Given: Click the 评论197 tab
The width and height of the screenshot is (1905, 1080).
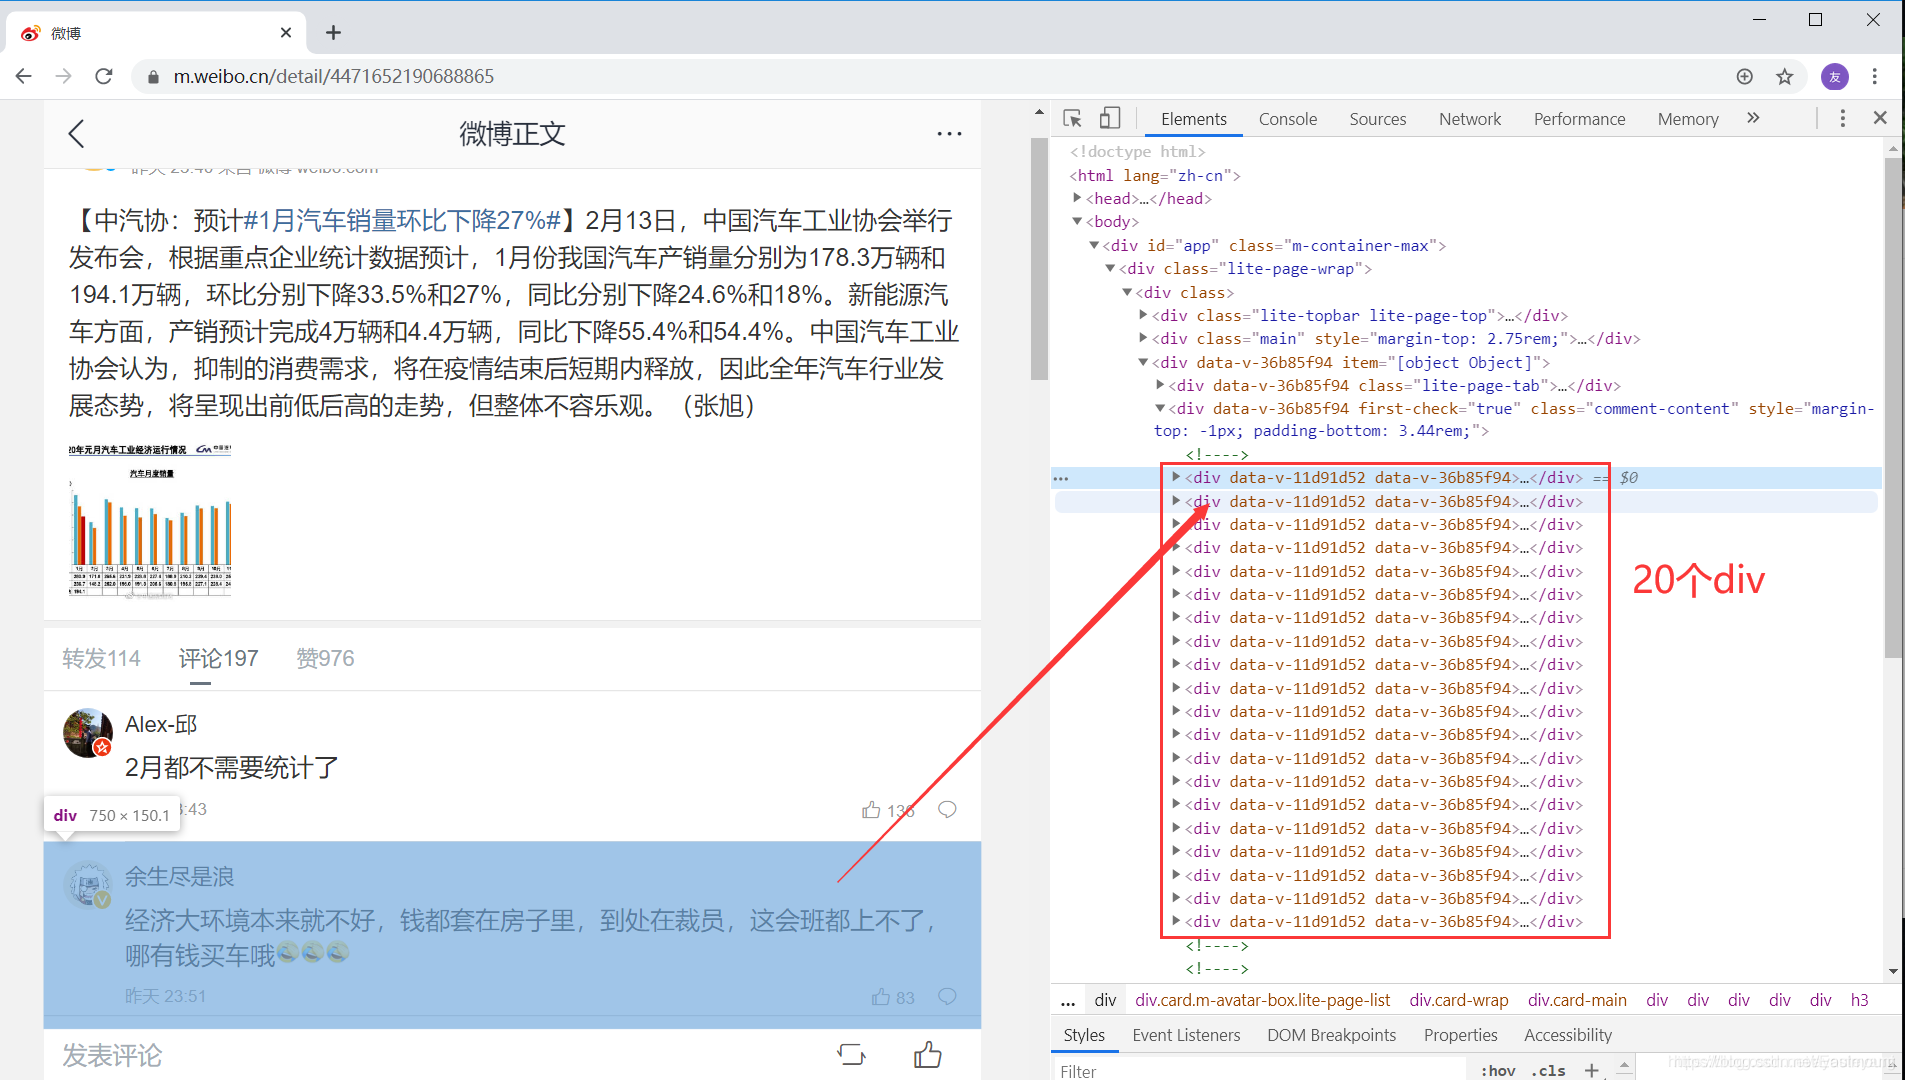Looking at the screenshot, I should [x=218, y=658].
